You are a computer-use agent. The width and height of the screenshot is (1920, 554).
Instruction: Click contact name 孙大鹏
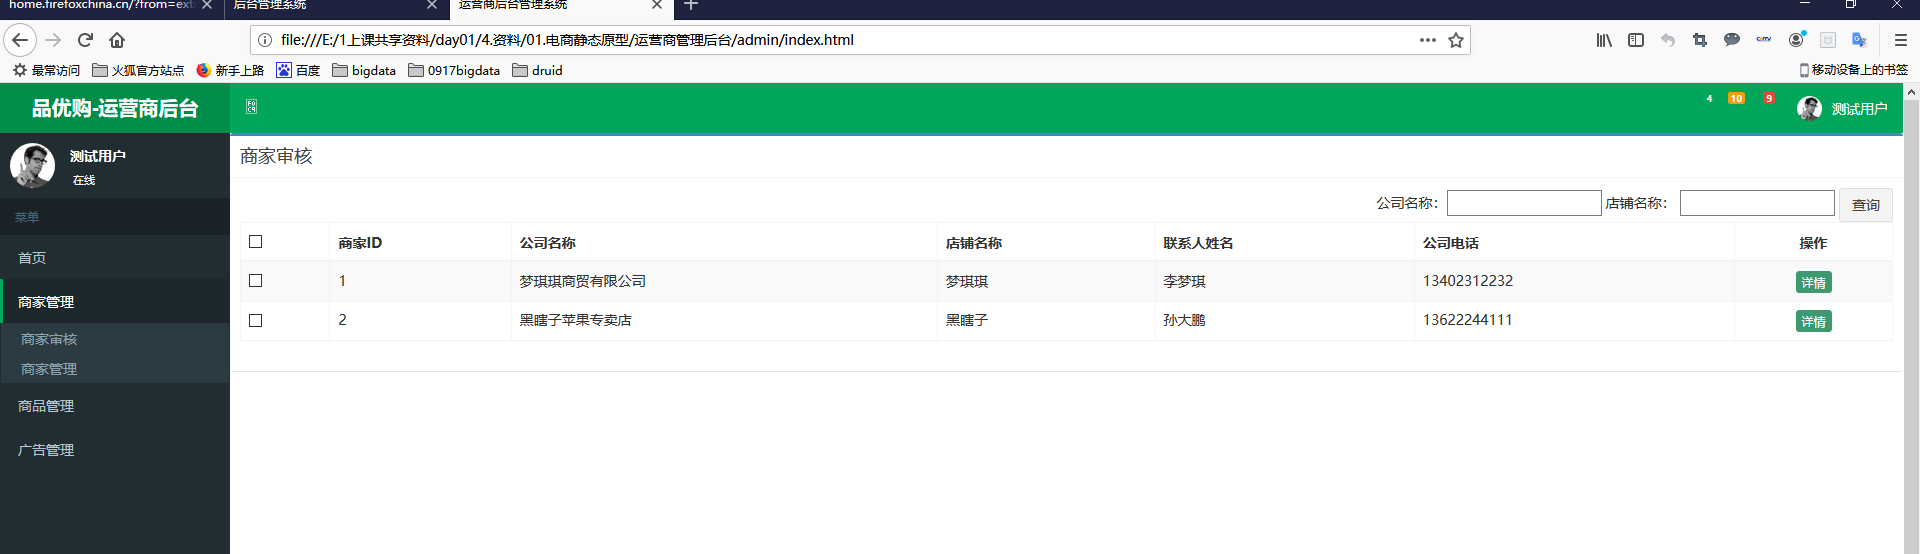click(x=1184, y=320)
